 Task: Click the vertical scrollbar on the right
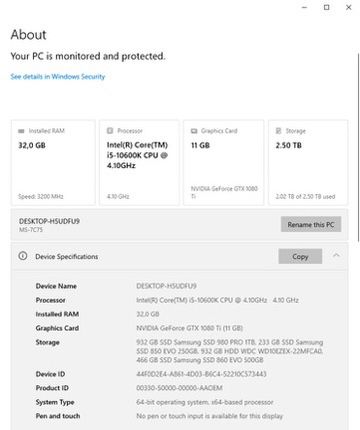coord(358,147)
